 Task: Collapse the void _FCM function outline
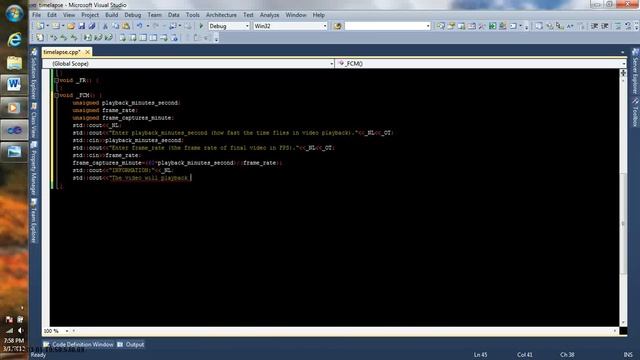click(56, 95)
